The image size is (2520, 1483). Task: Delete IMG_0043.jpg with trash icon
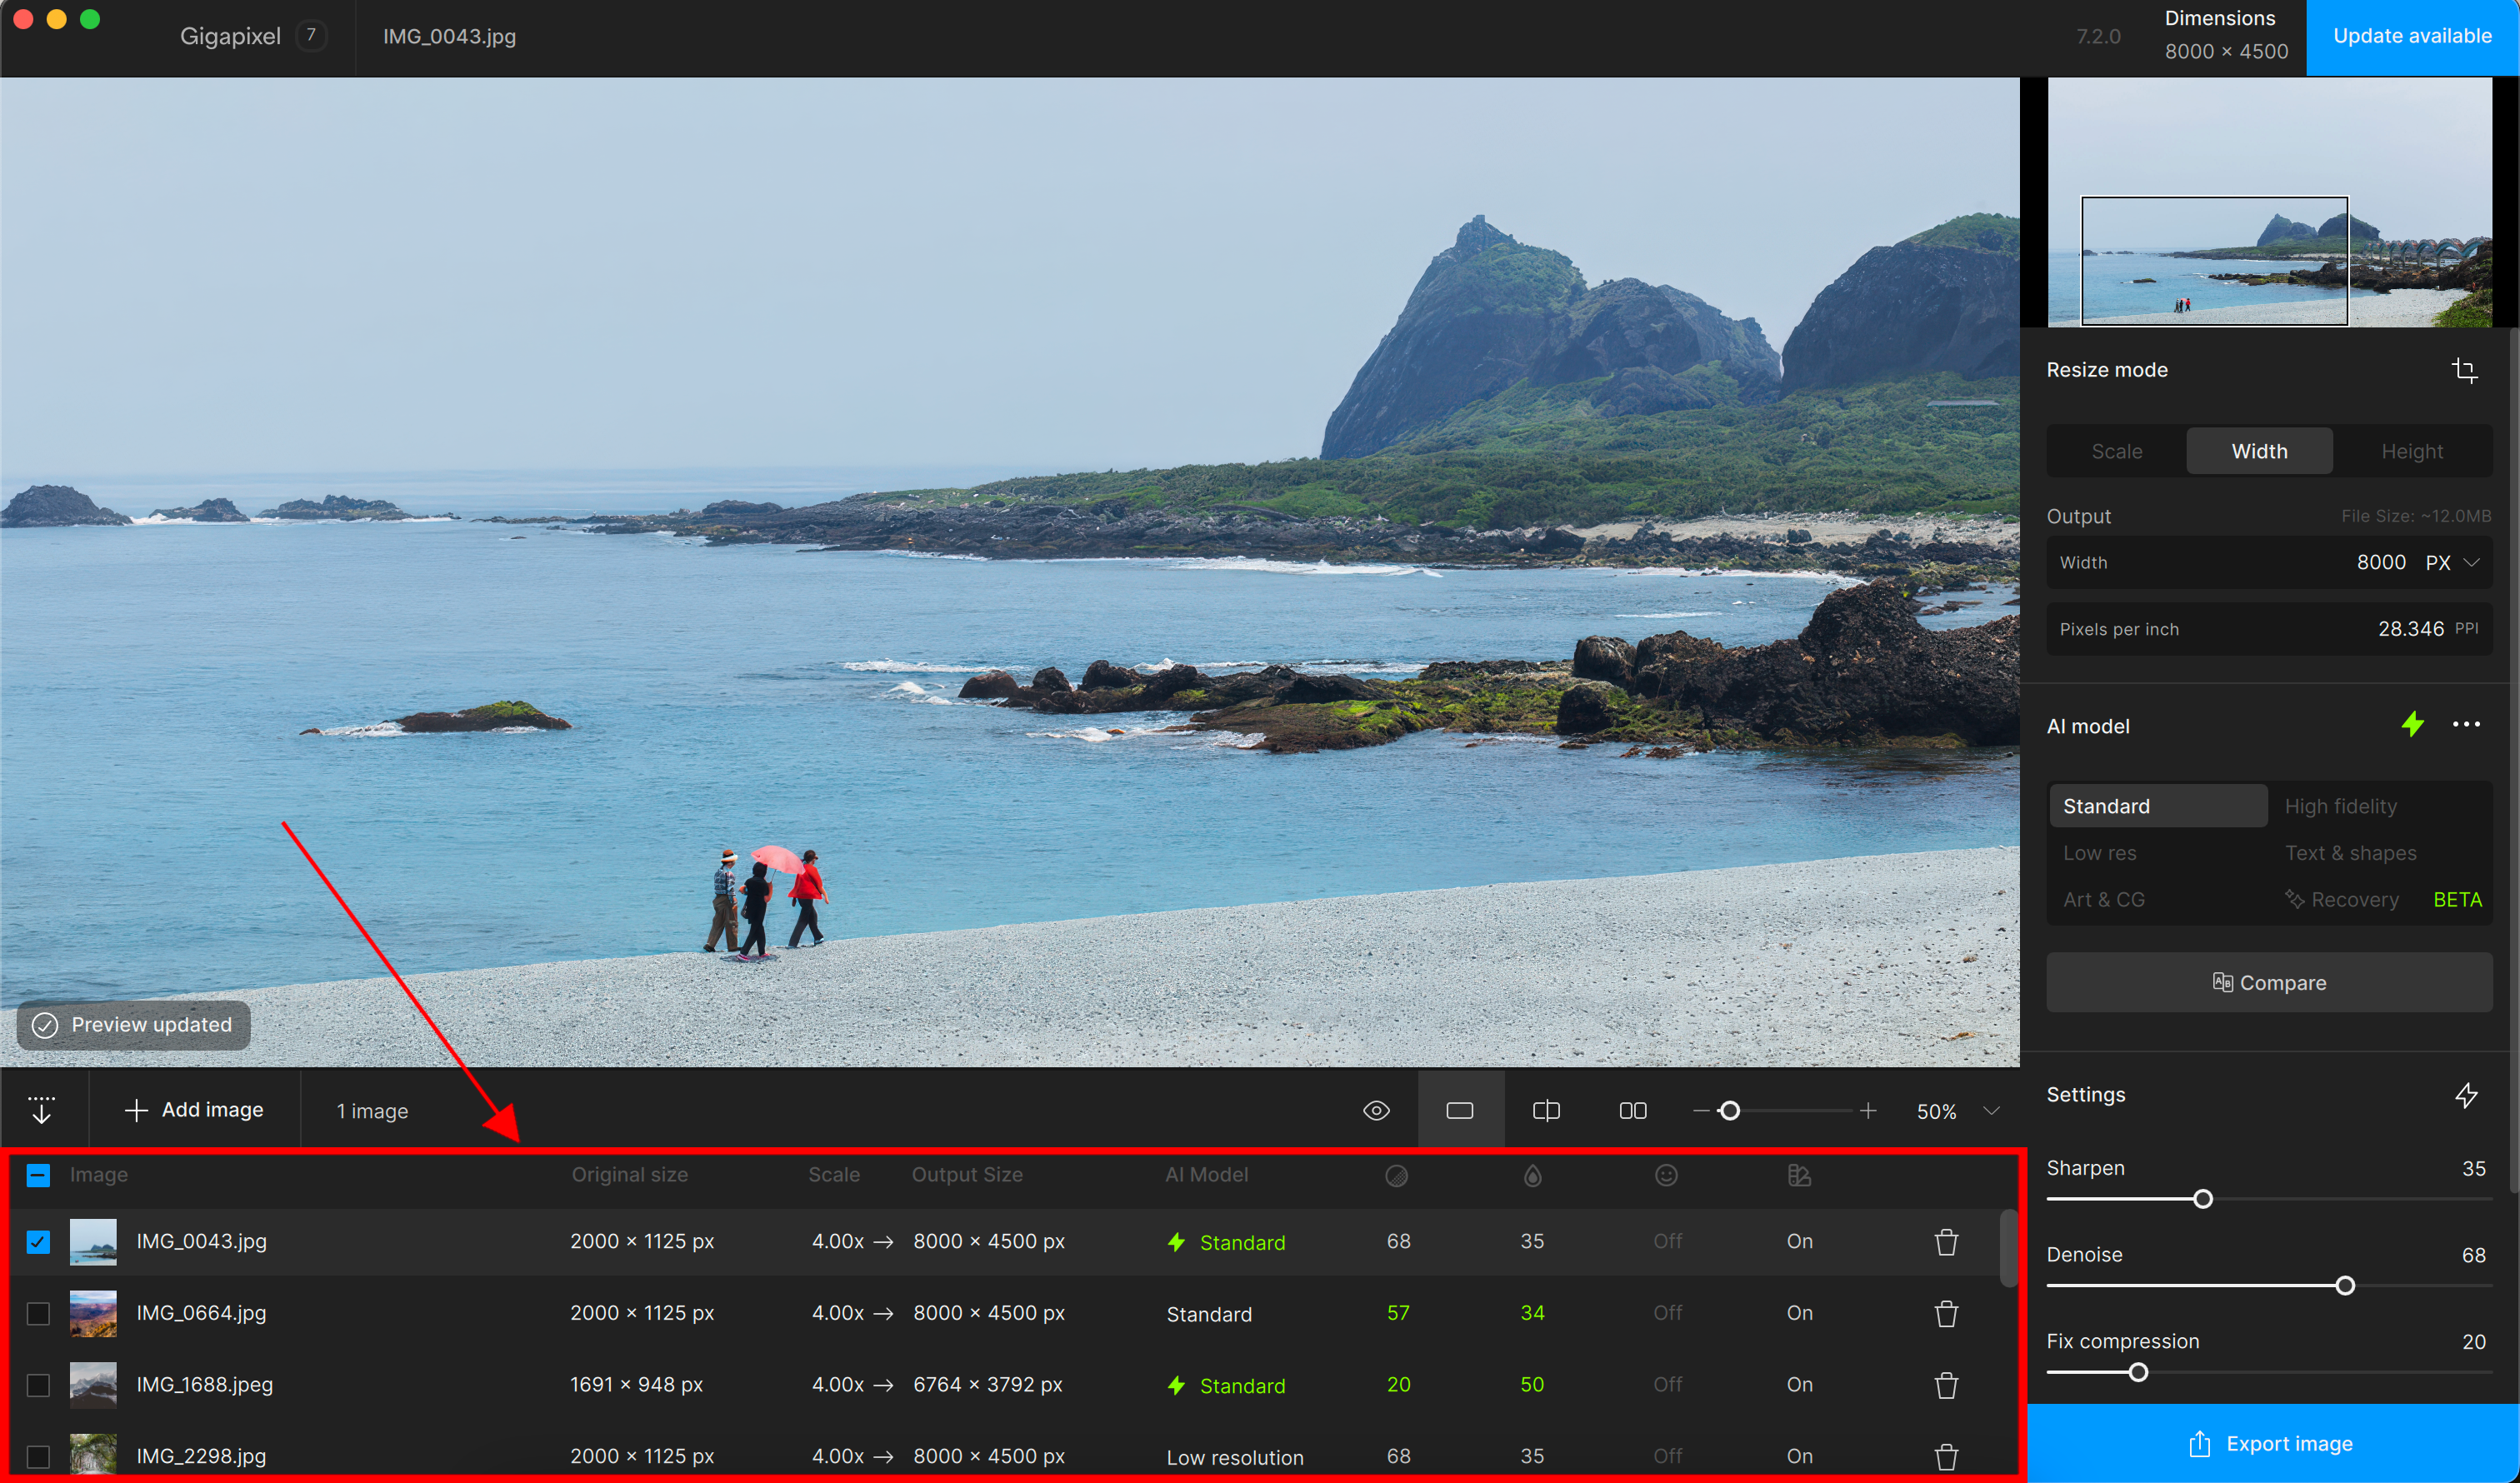[1946, 1241]
